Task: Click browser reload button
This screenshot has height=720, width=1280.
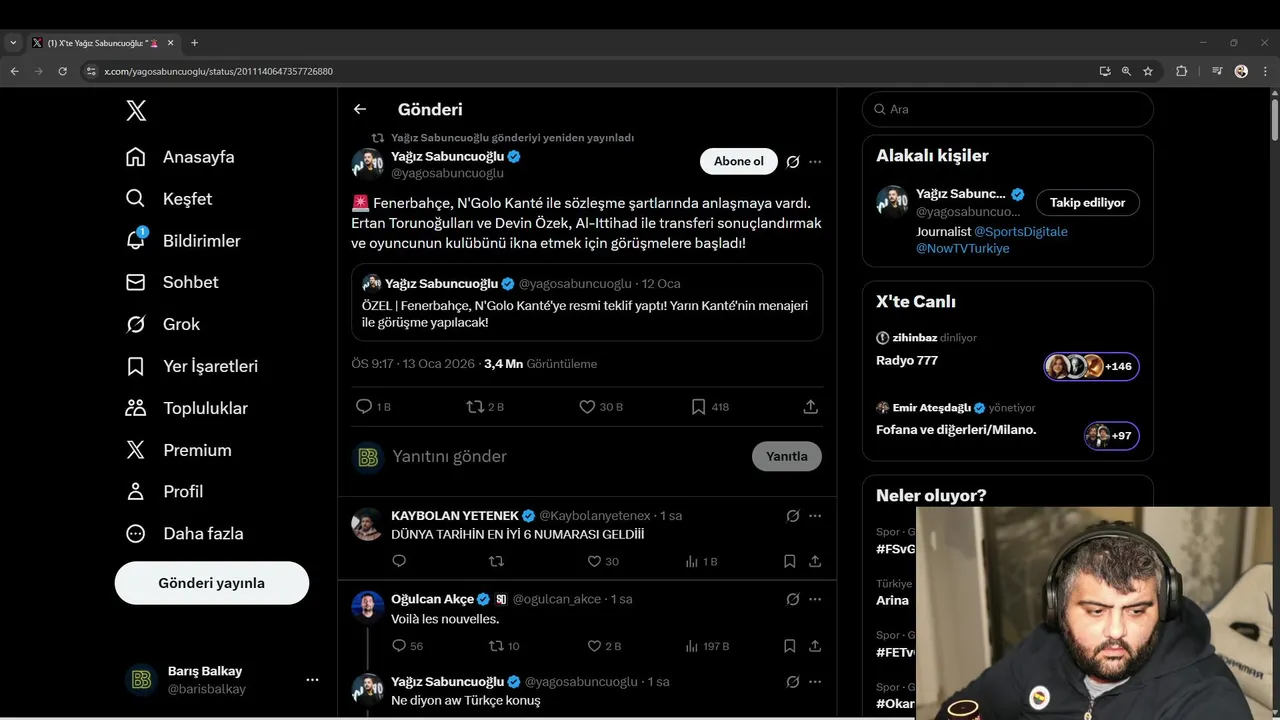Action: [x=62, y=71]
